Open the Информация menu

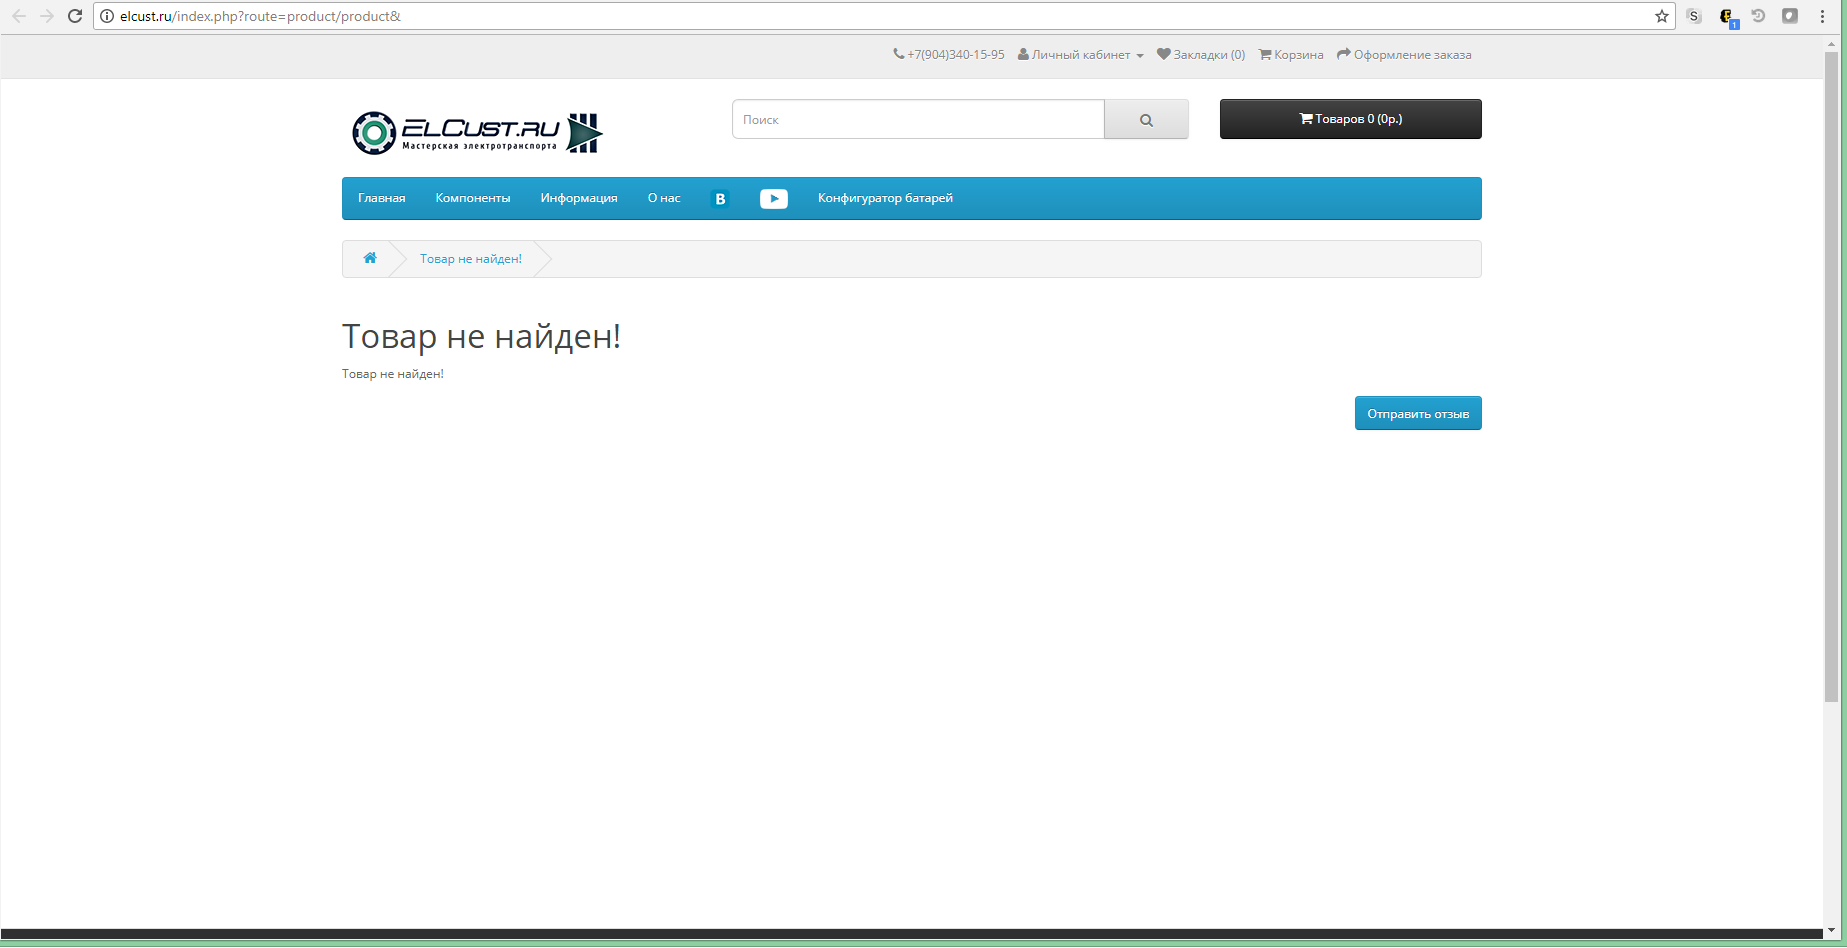[x=579, y=198]
